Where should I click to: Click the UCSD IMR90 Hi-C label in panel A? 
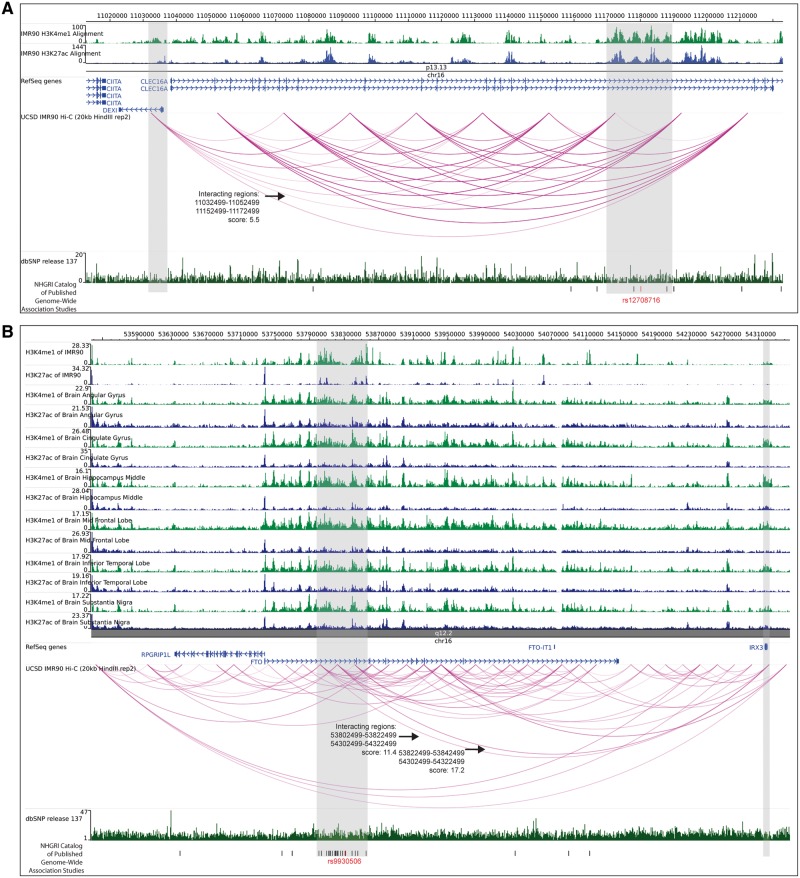pyautogui.click(x=76, y=117)
